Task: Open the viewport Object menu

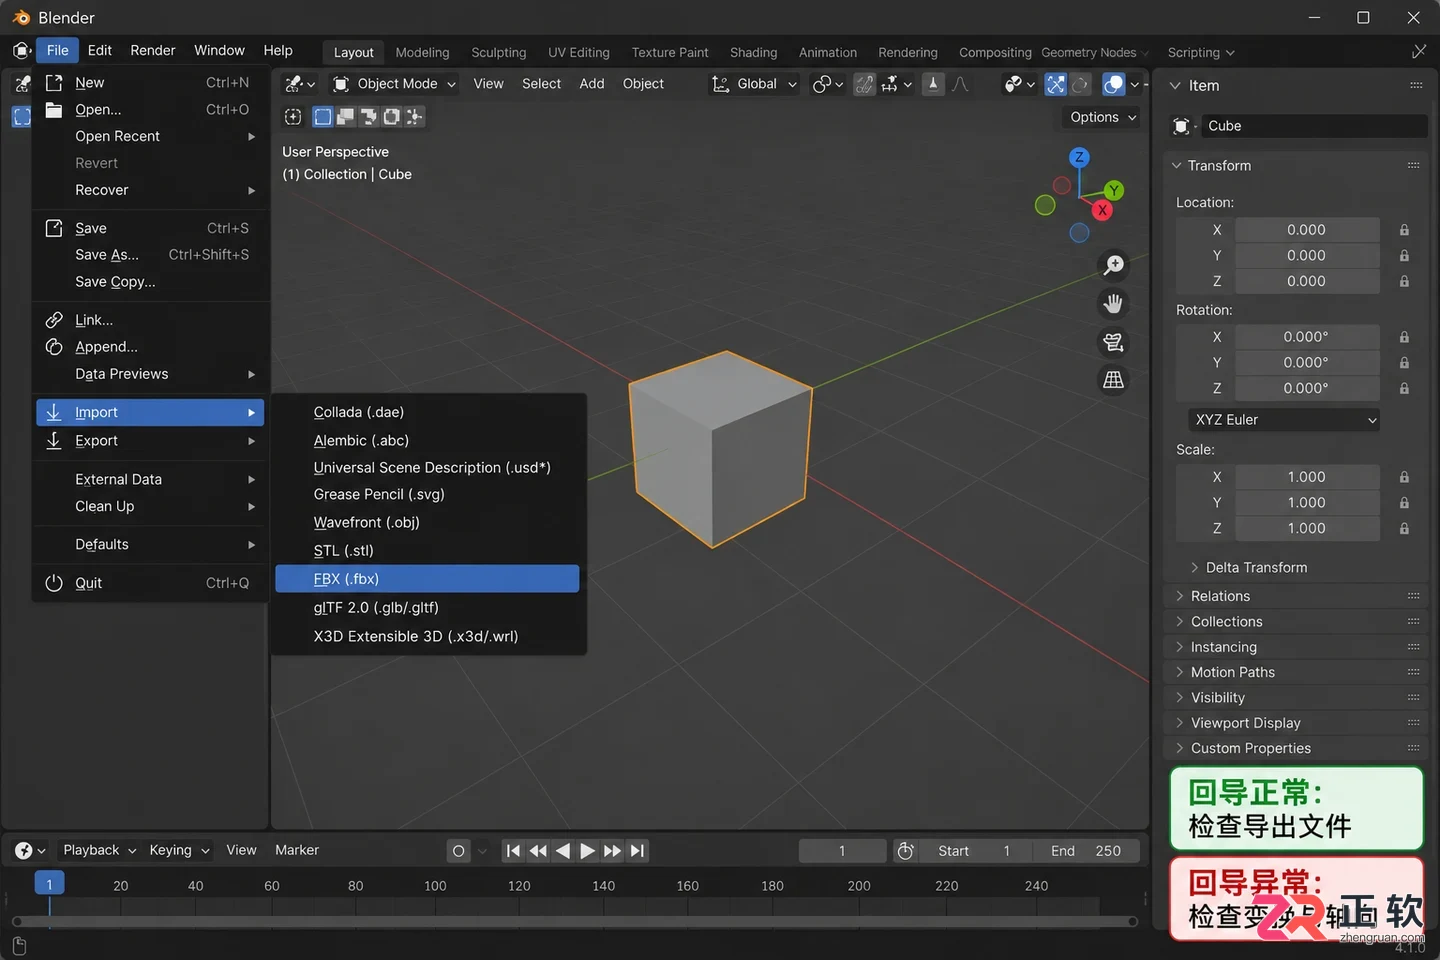Action: click(x=643, y=84)
